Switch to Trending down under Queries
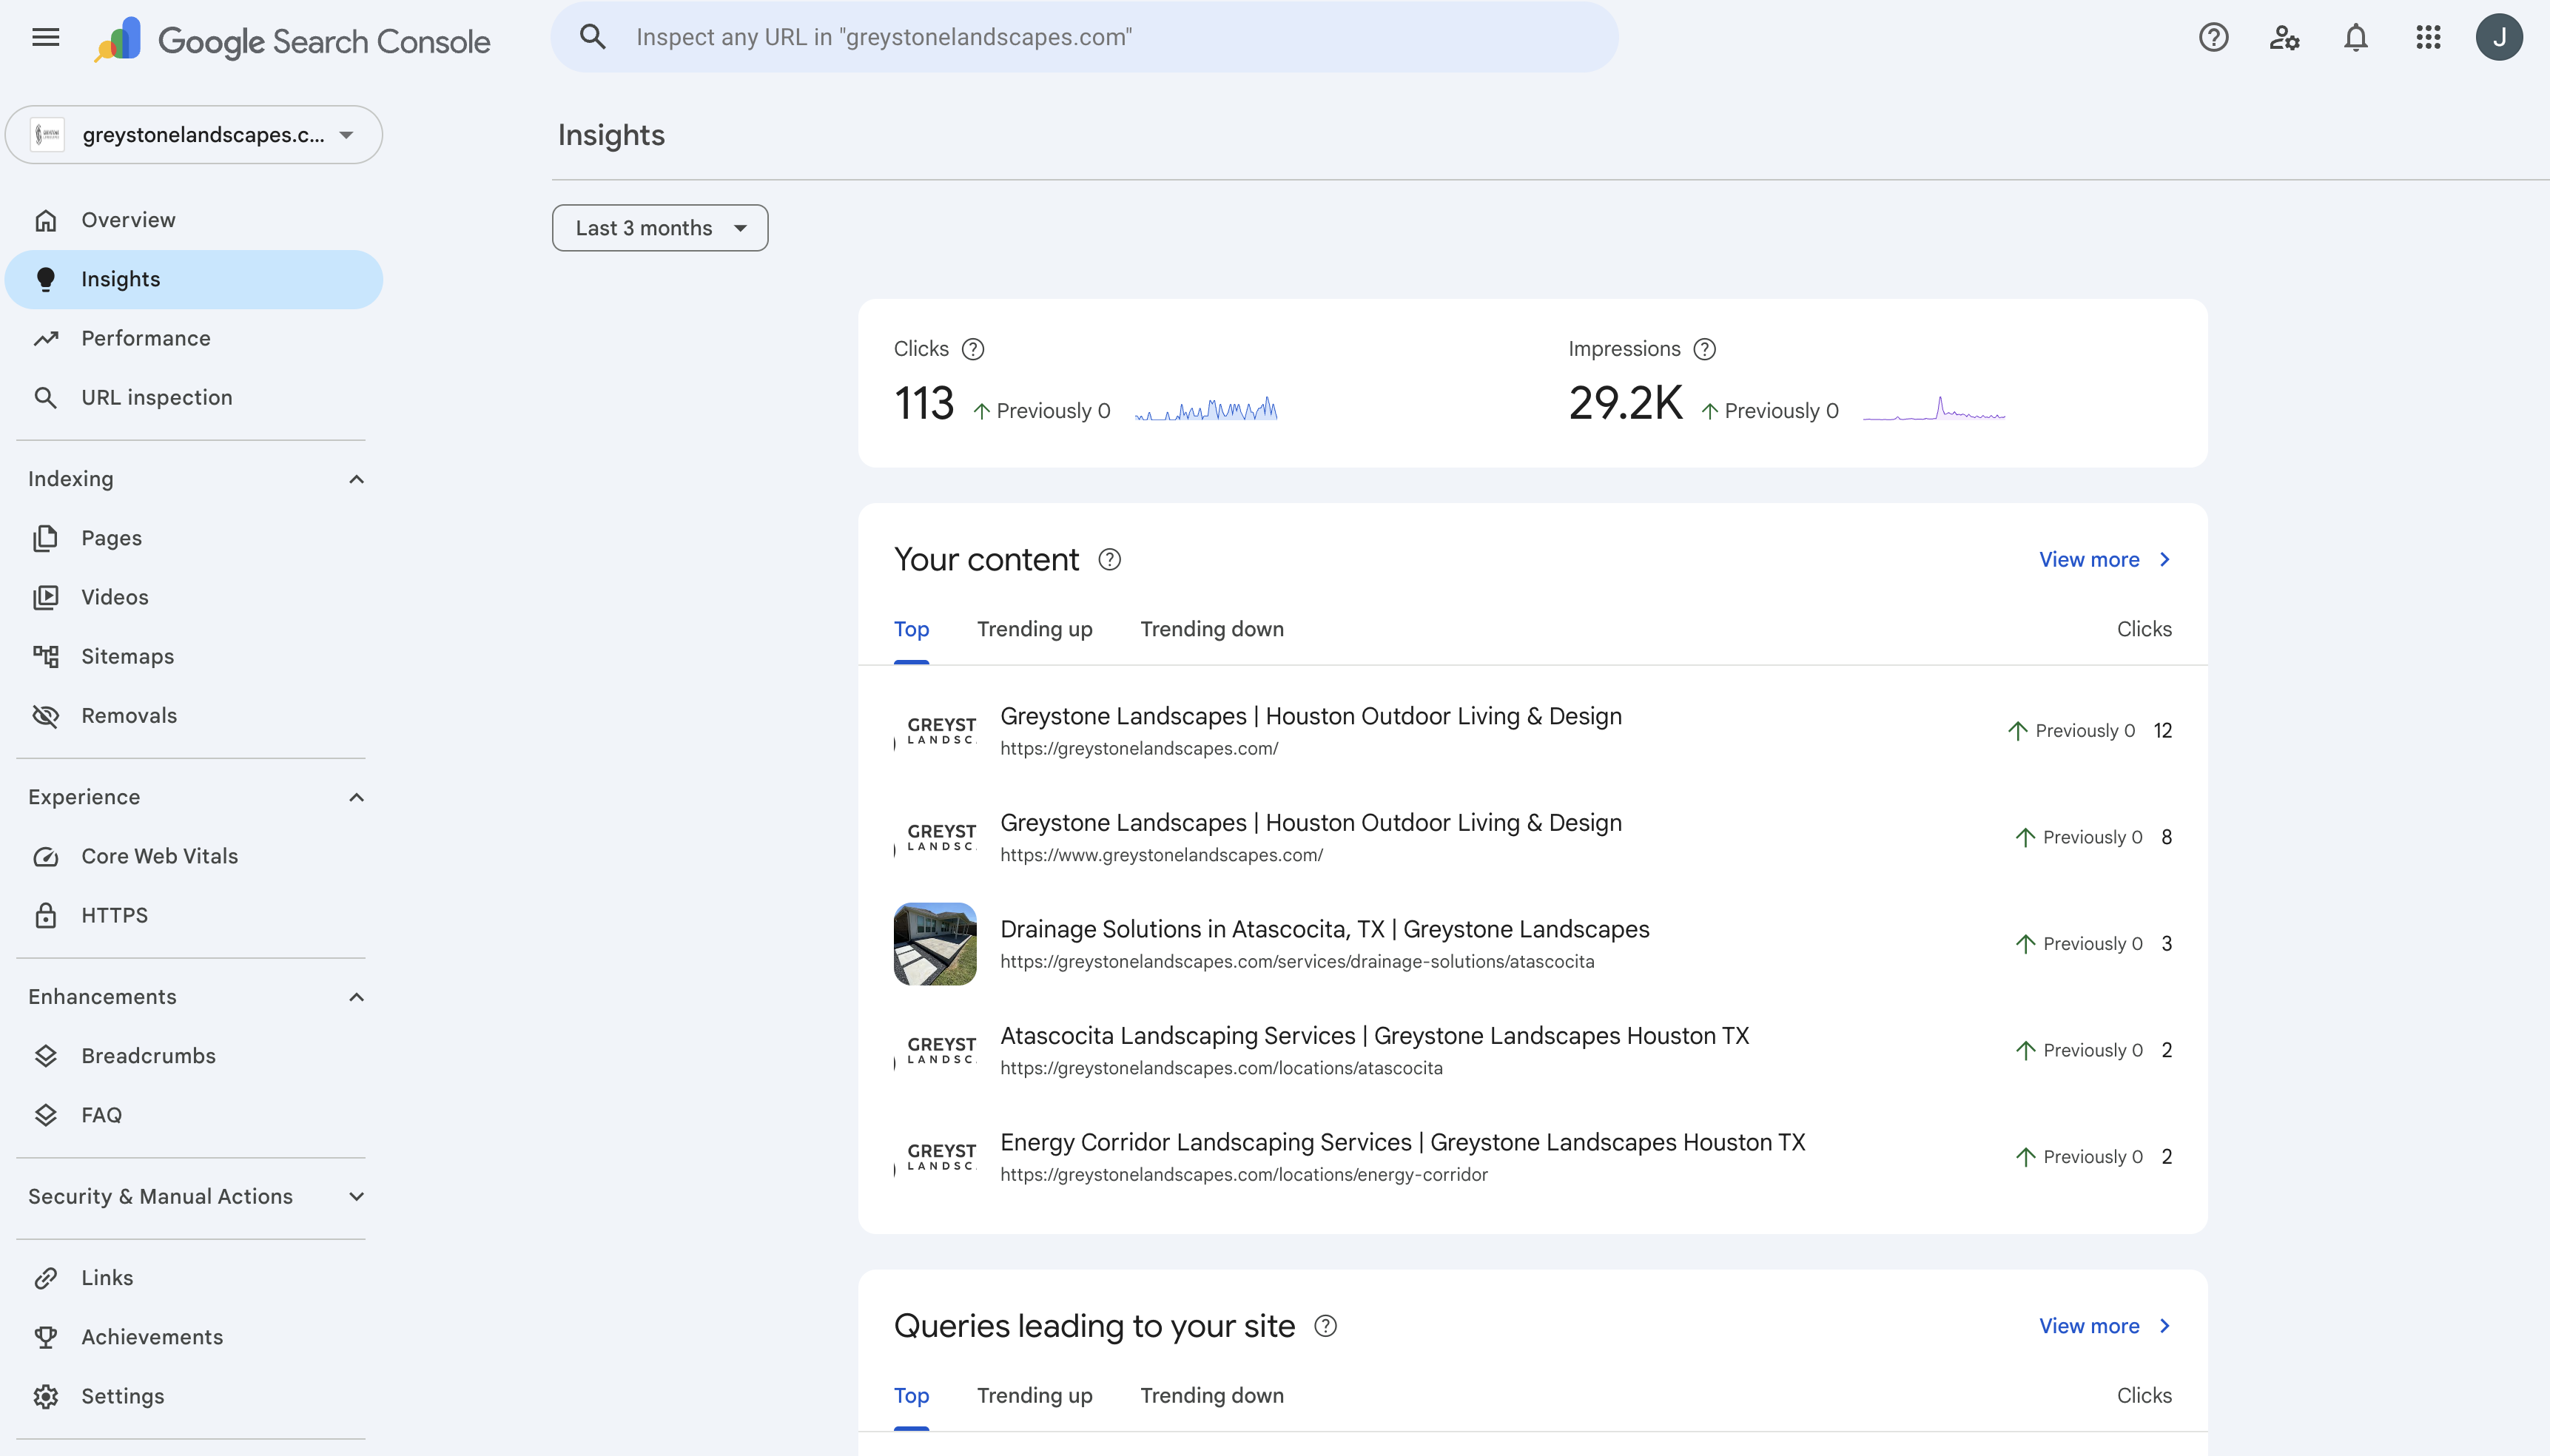The width and height of the screenshot is (2550, 1456). (x=1212, y=1395)
